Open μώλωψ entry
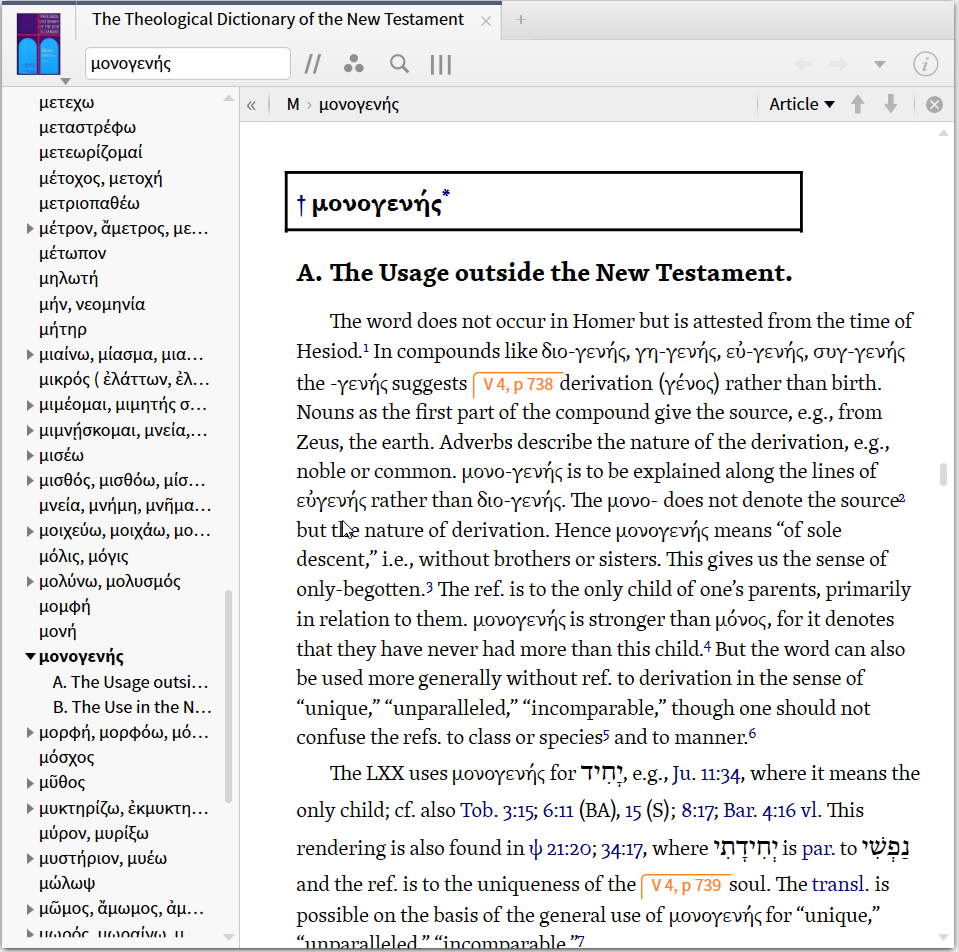 click(67, 884)
